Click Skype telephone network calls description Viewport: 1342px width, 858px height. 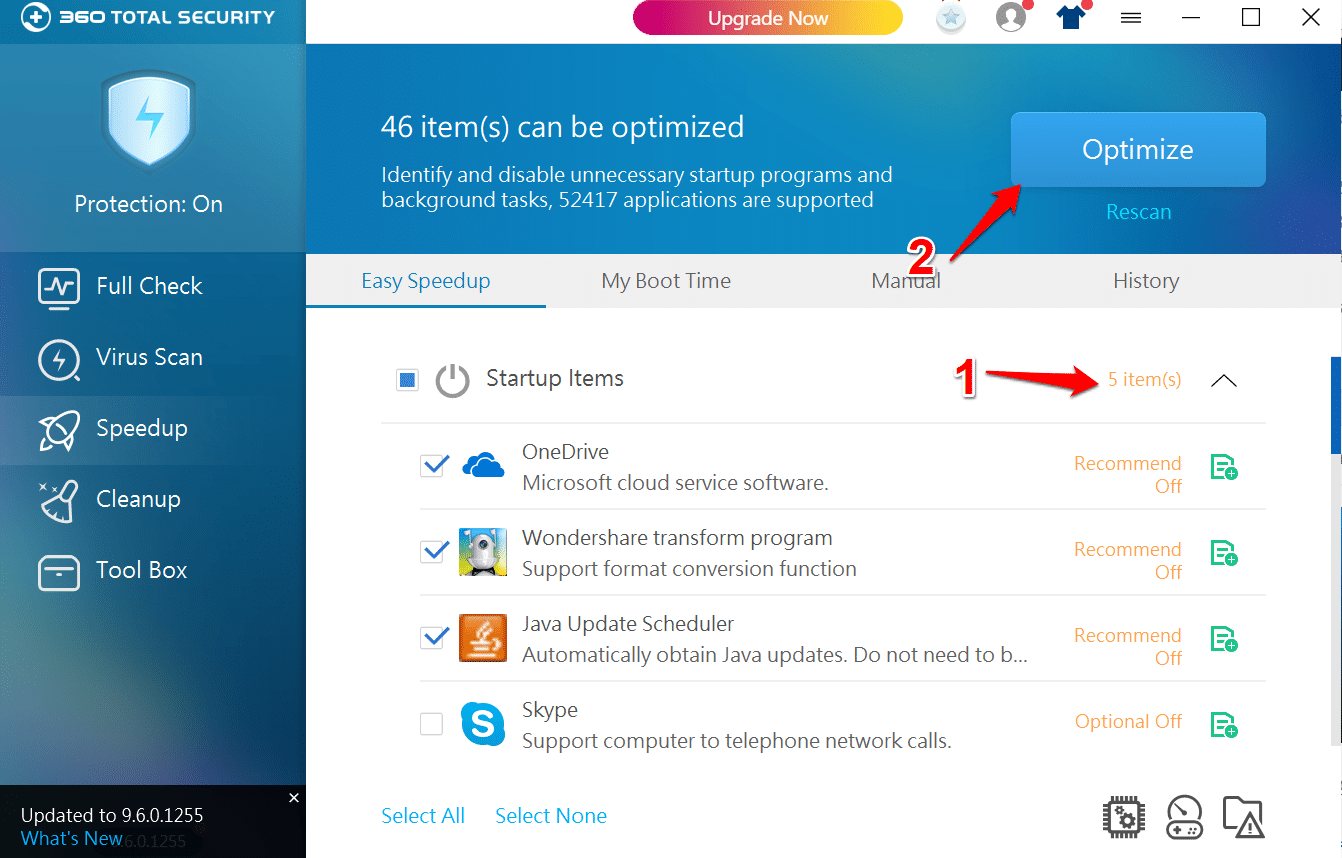pyautogui.click(x=737, y=742)
